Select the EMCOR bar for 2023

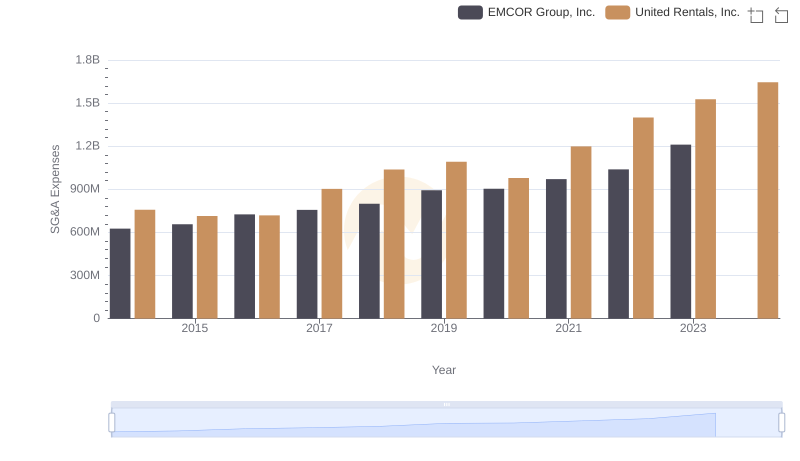[681, 232]
